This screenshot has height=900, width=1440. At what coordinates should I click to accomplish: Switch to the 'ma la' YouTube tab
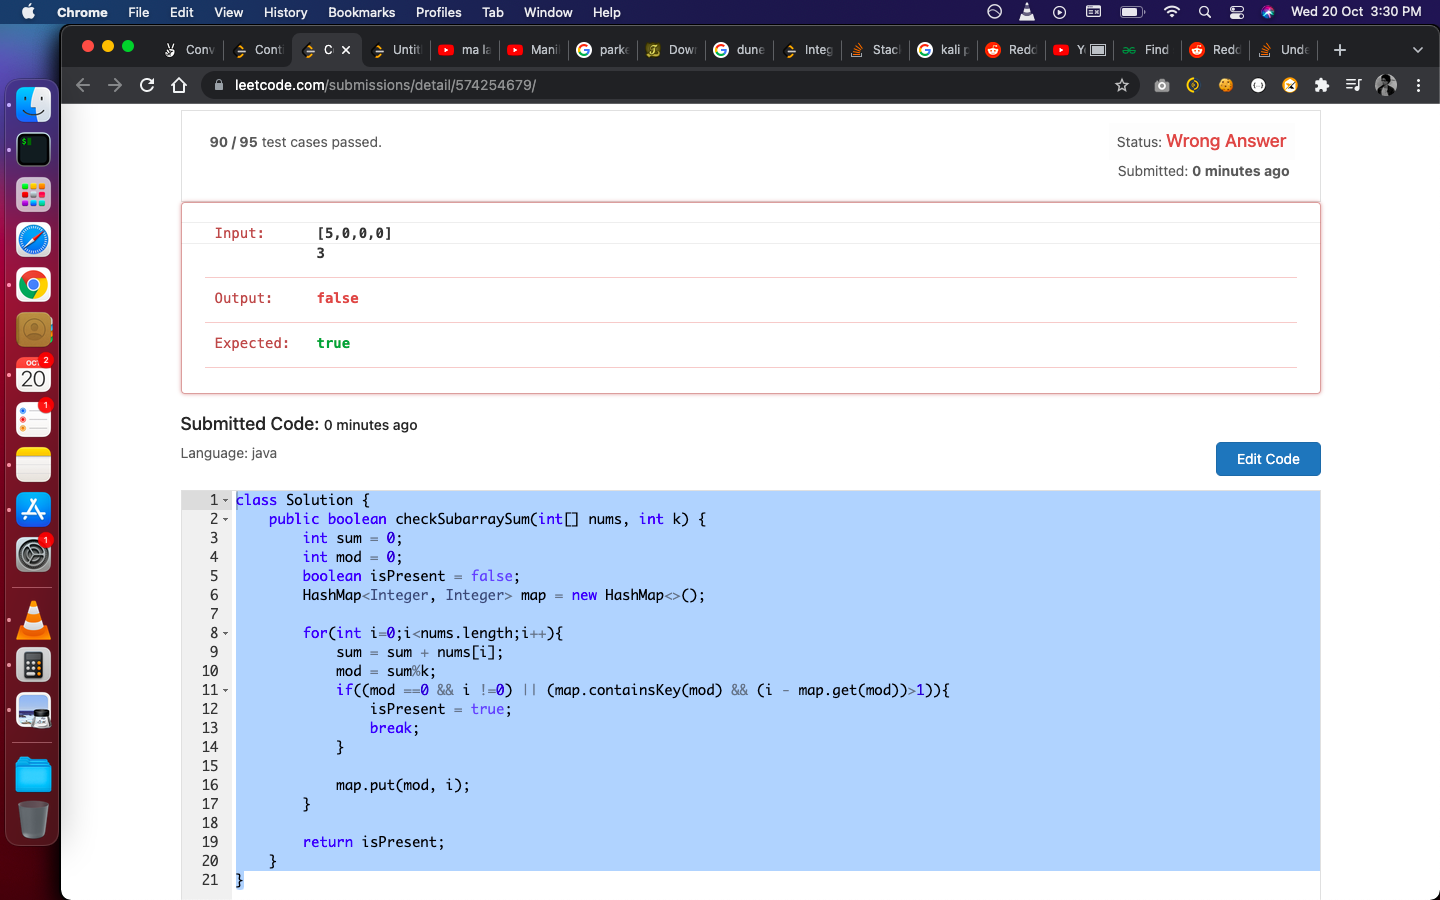click(x=465, y=50)
